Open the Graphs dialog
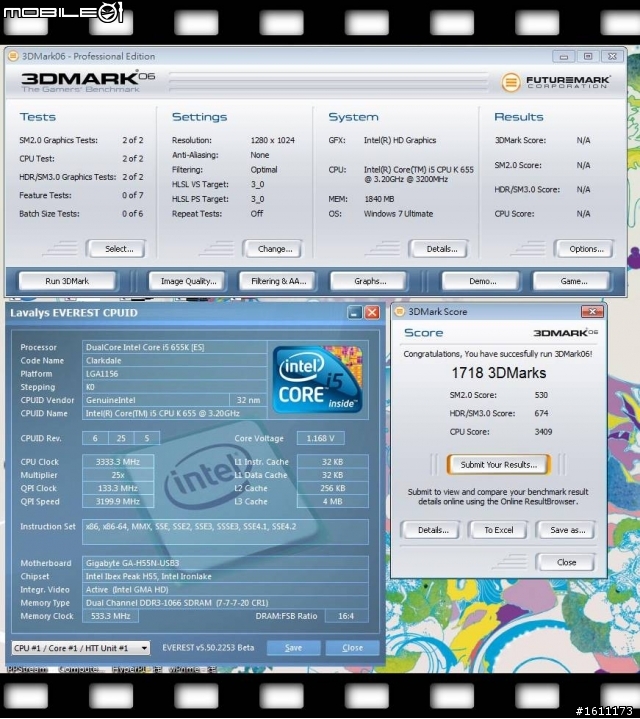Screen dimensions: 640x719 pyautogui.click(x=370, y=281)
